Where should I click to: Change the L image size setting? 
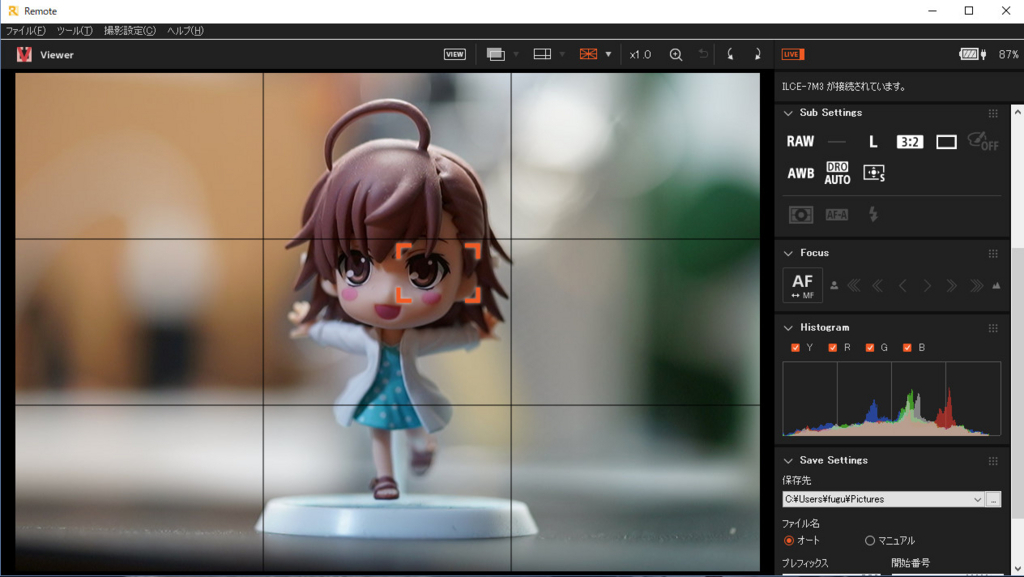[873, 142]
